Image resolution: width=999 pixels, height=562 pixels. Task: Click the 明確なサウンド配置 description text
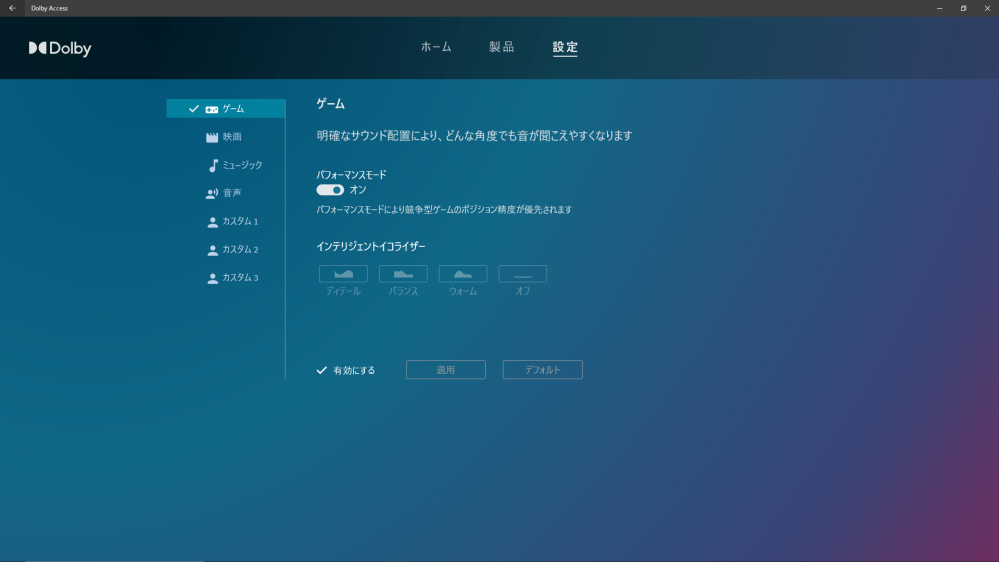(475, 136)
